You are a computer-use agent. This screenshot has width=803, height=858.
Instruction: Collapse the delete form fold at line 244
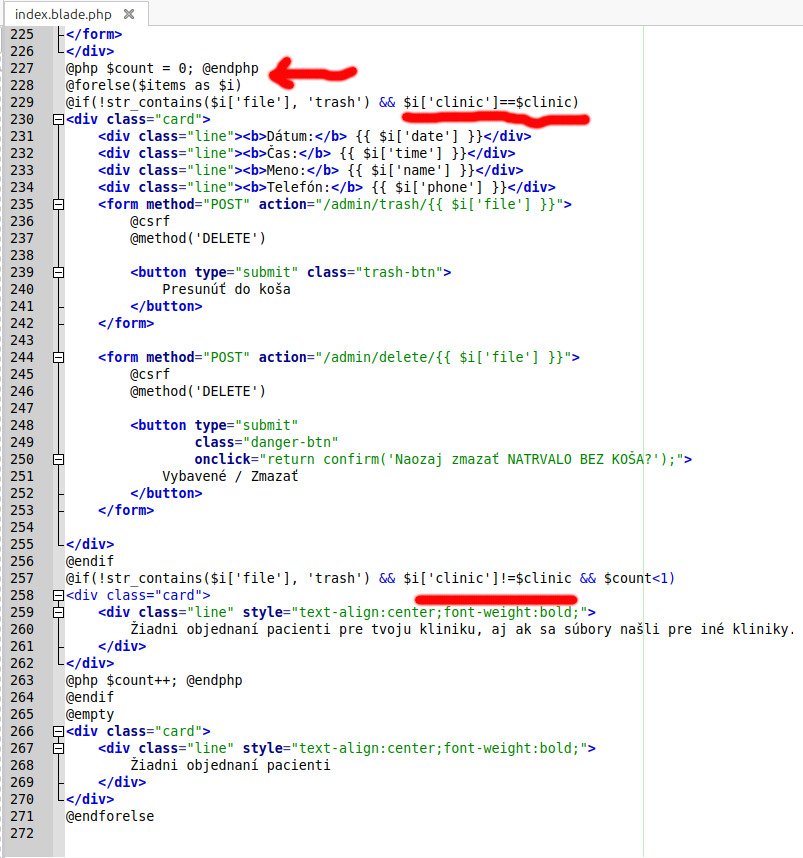point(58,357)
